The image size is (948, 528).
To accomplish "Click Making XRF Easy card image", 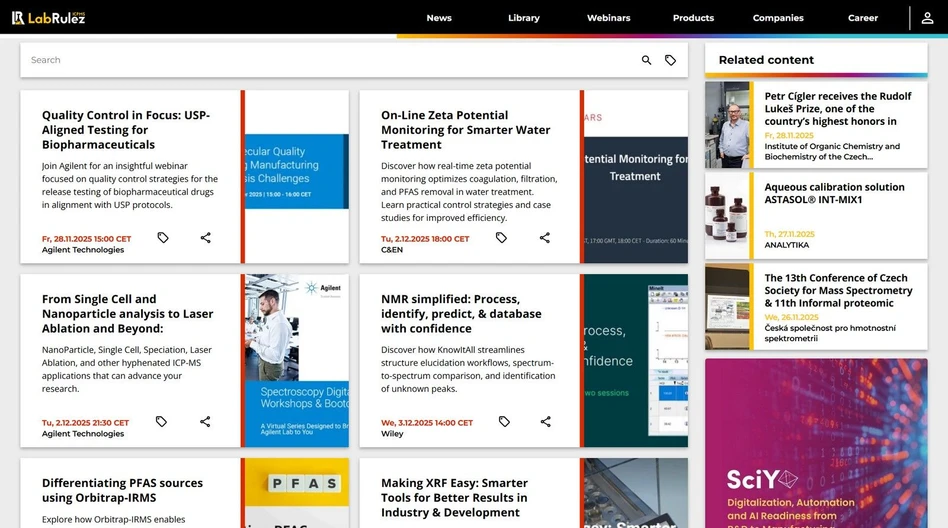I will click(x=636, y=493).
